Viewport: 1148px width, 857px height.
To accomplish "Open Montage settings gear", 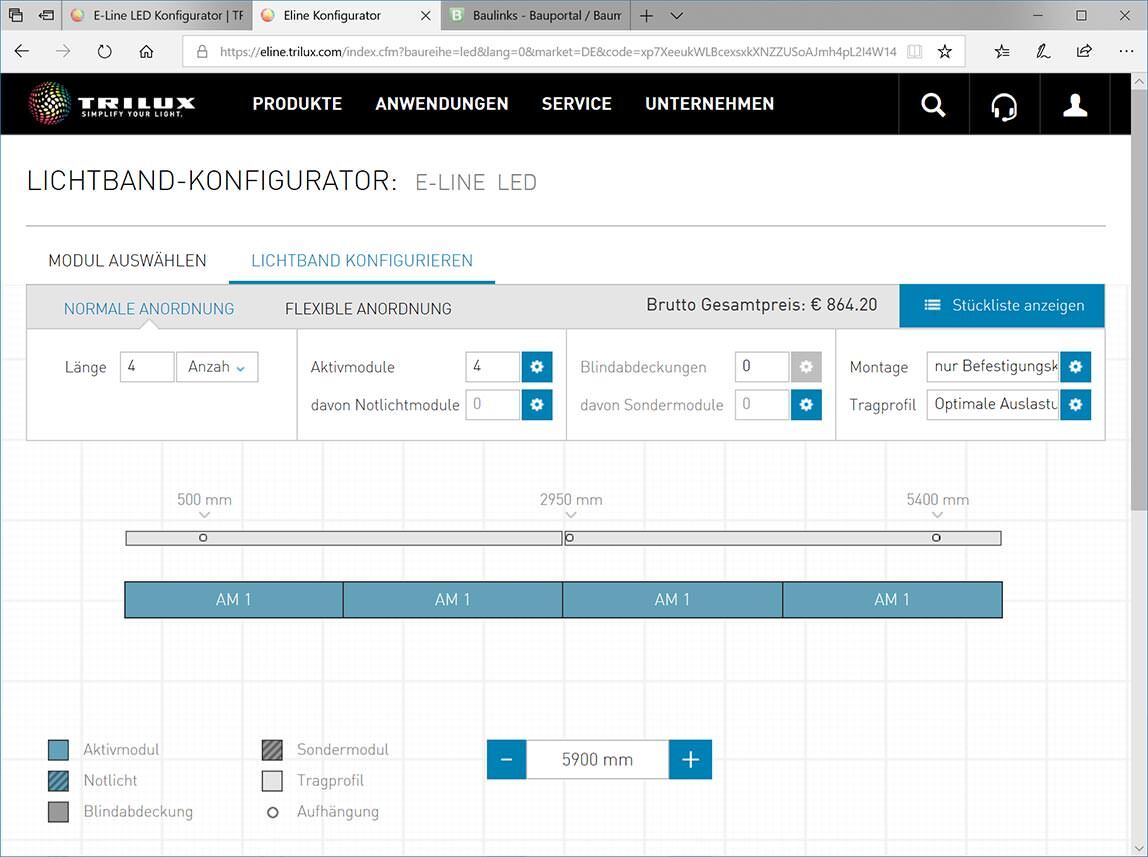I will (x=1076, y=367).
